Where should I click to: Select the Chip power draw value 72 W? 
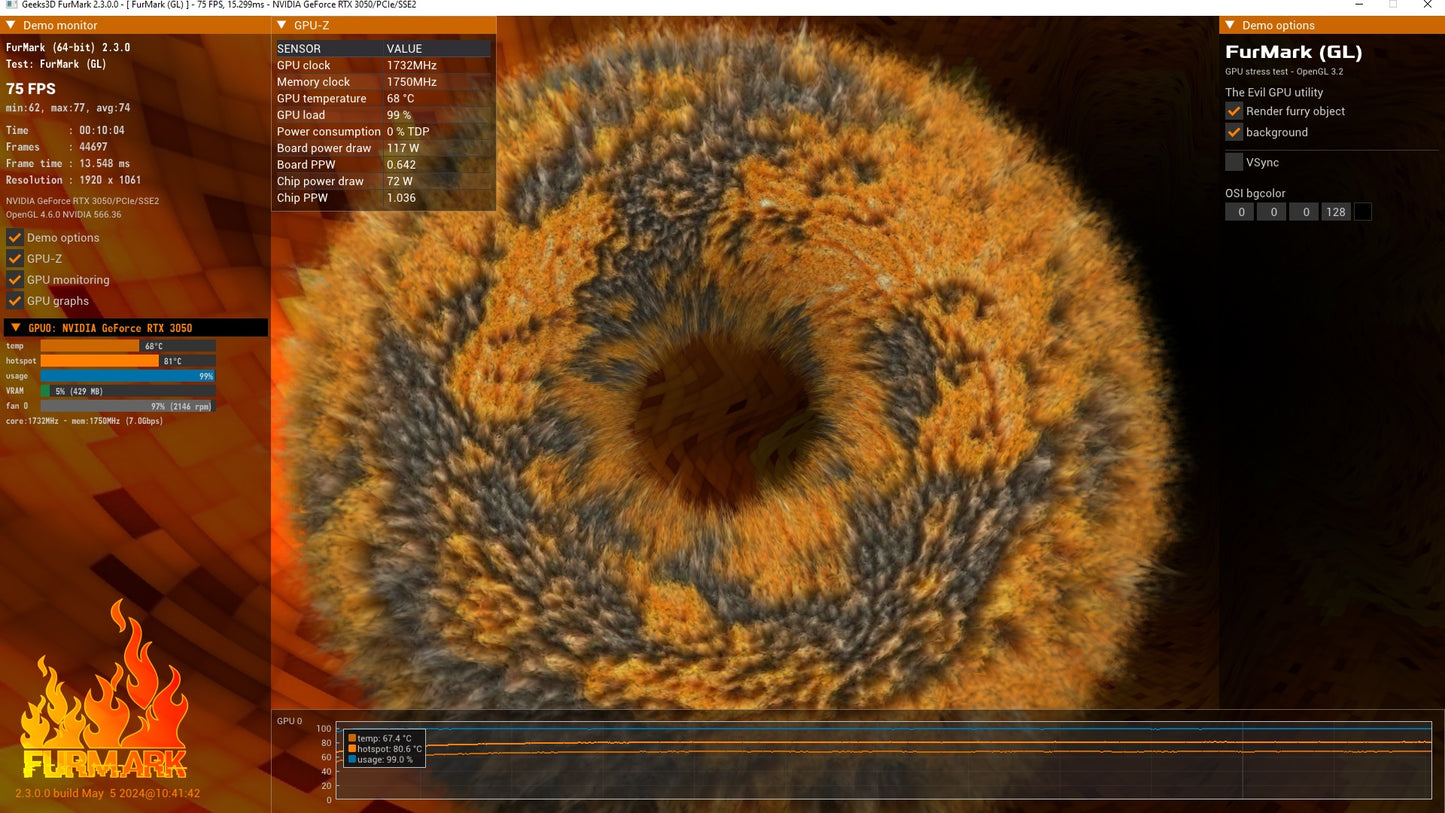pos(400,181)
